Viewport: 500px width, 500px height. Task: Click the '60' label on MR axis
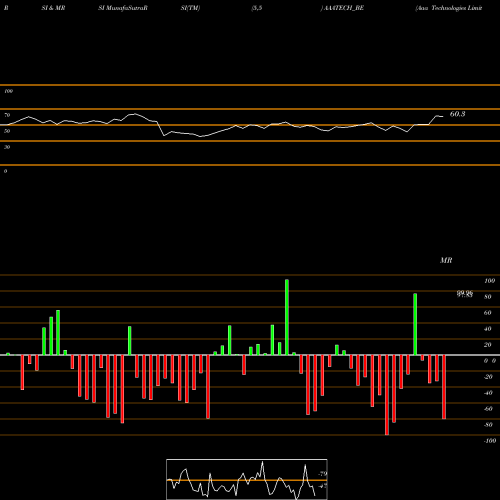click(488, 313)
